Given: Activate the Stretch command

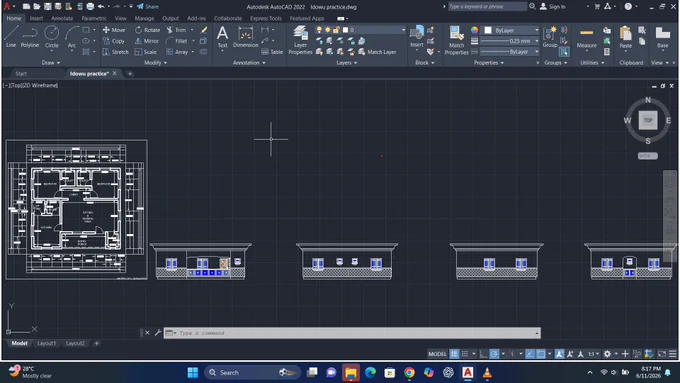Looking at the screenshot, I should point(116,52).
